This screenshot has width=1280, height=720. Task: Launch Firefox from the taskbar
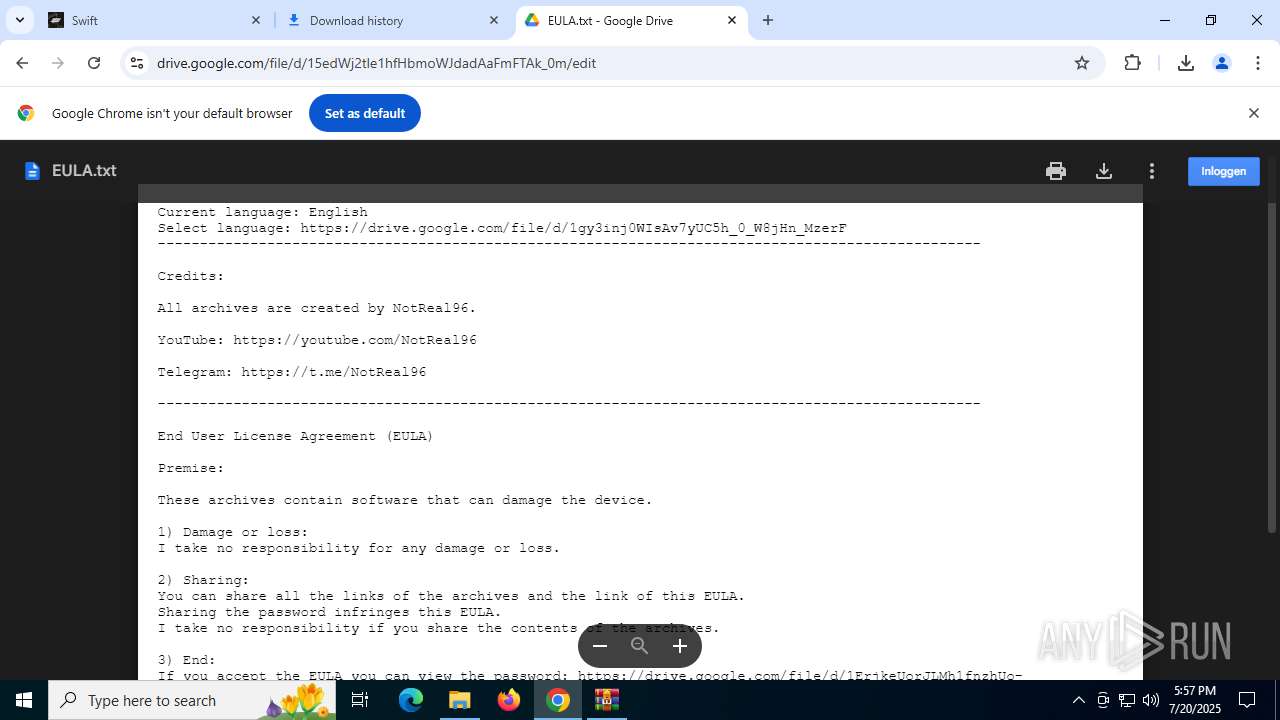[509, 700]
